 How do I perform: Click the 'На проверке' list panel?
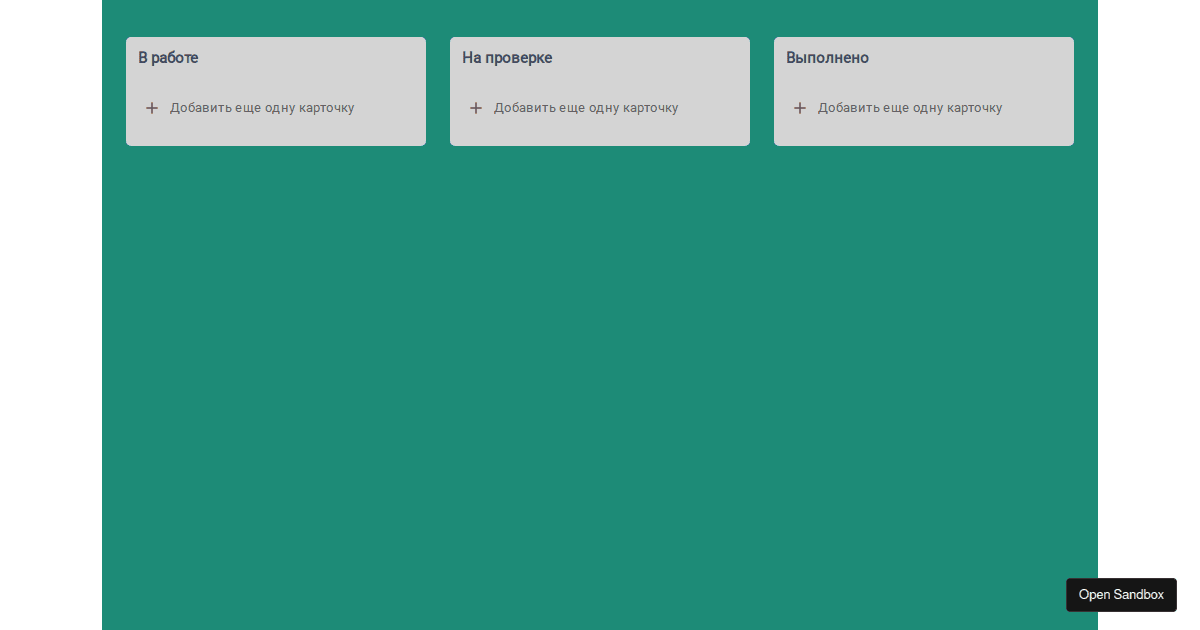tap(599, 90)
